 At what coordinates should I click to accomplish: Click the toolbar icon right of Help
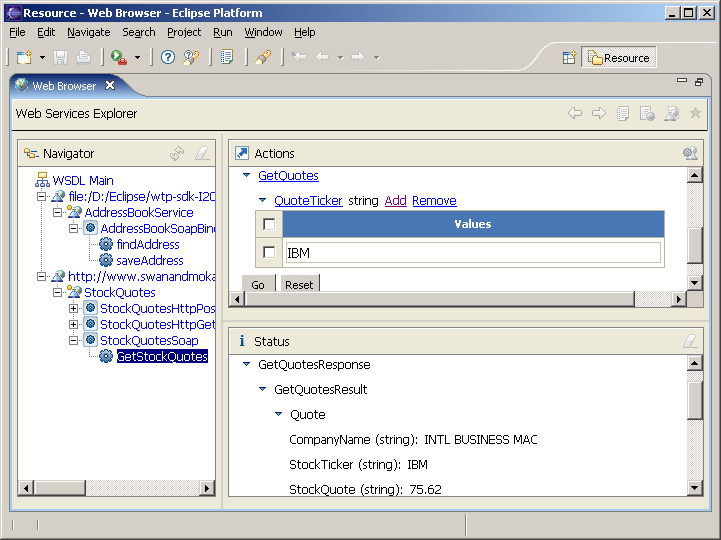tap(191, 57)
